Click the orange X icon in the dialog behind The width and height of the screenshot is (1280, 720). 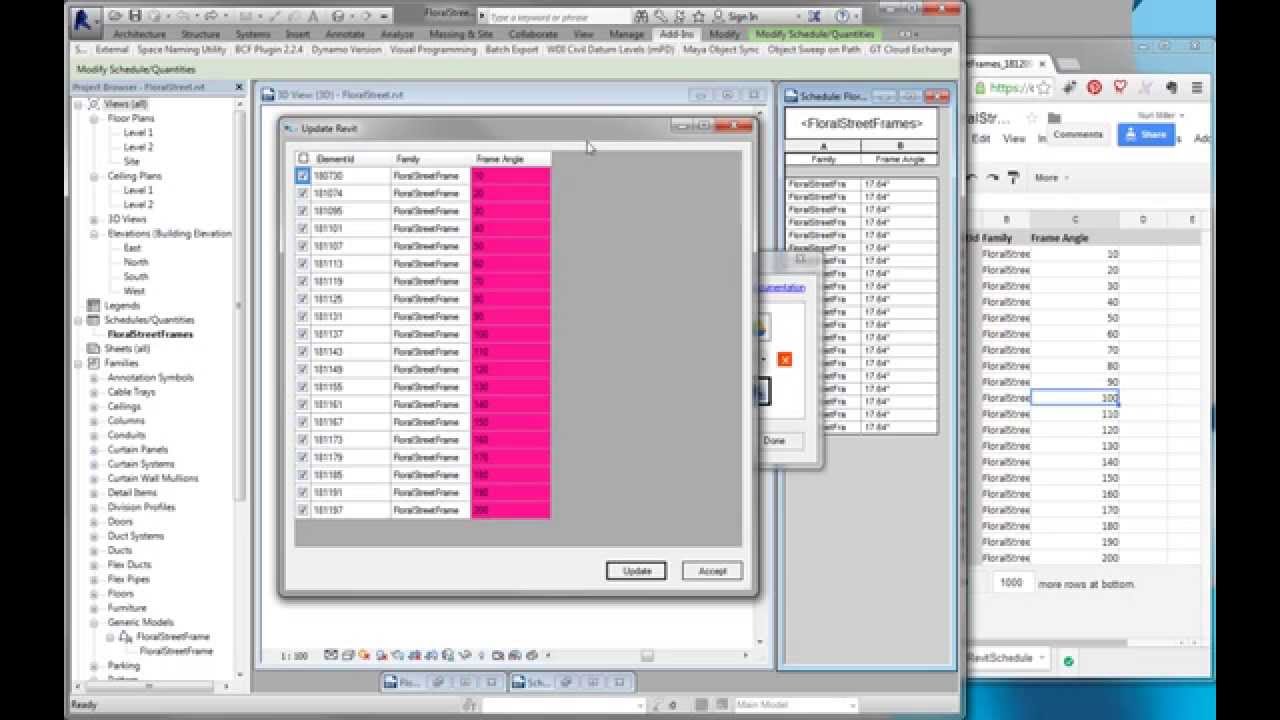(x=784, y=359)
